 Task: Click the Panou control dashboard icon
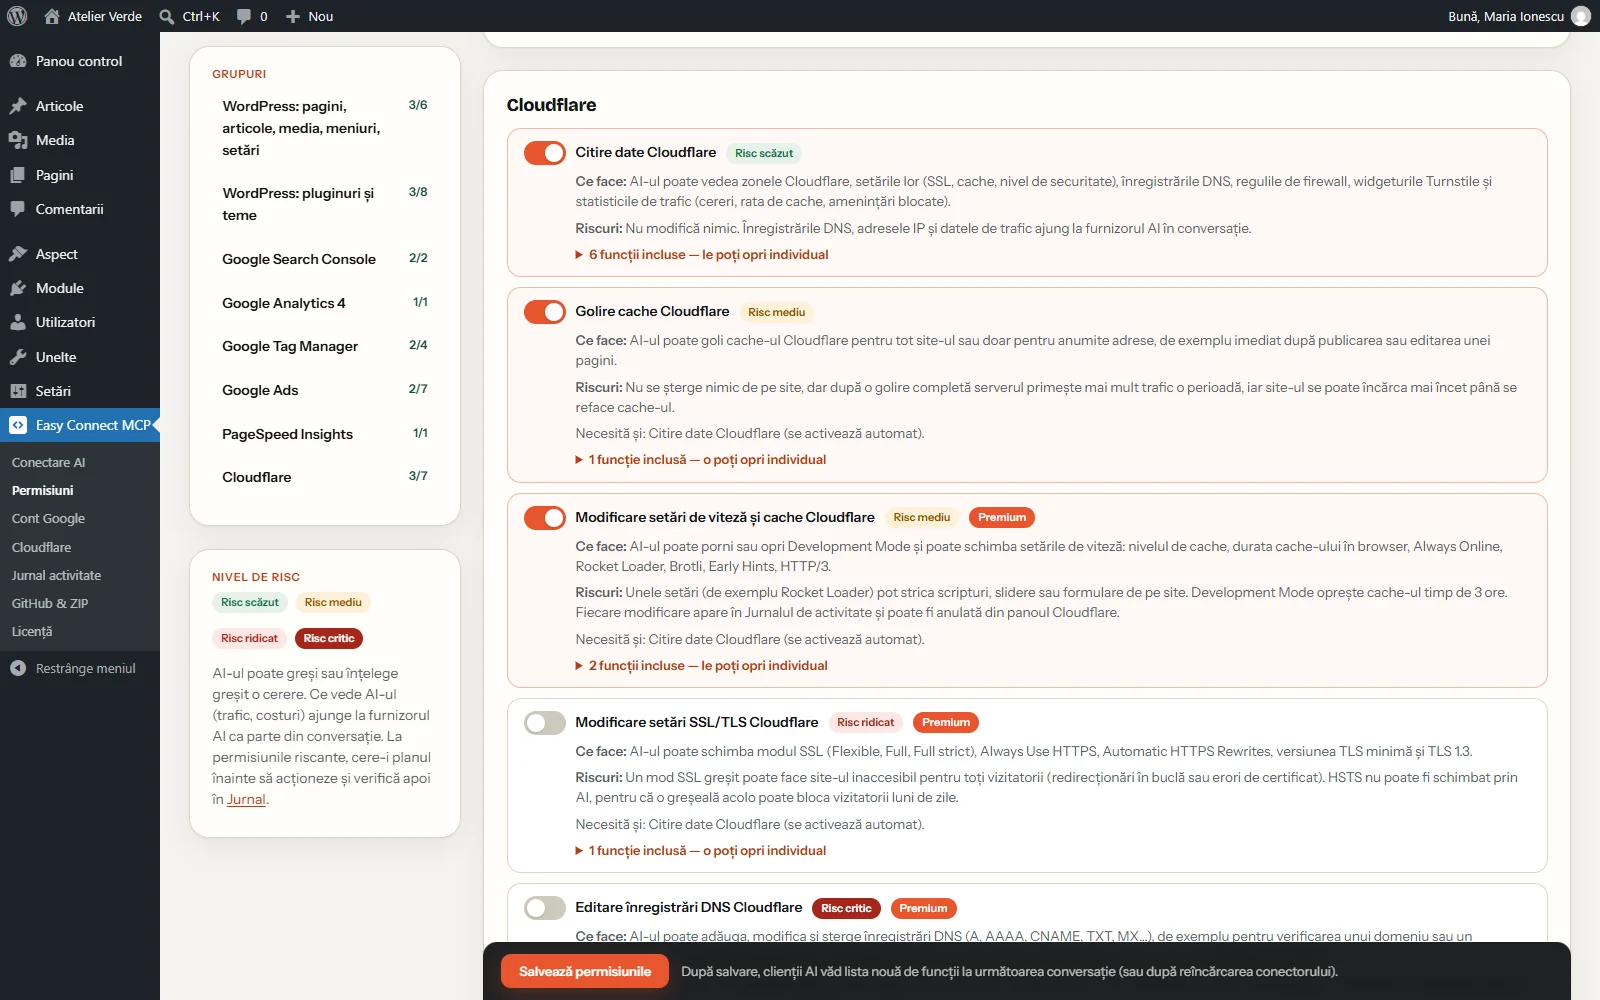click(18, 61)
